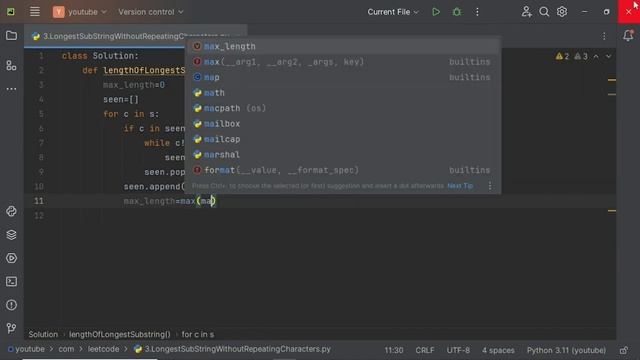
Task: Click 'for c in s:' code line
Action: (131, 114)
